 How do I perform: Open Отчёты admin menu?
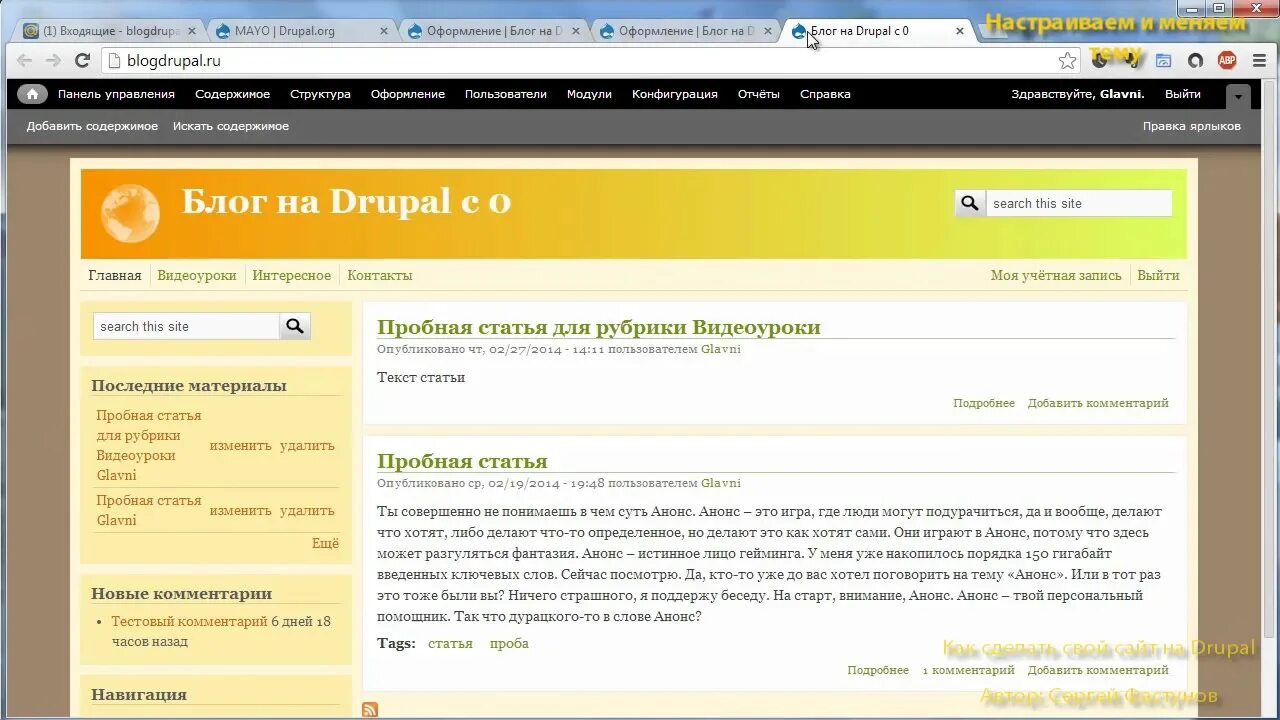[759, 94]
